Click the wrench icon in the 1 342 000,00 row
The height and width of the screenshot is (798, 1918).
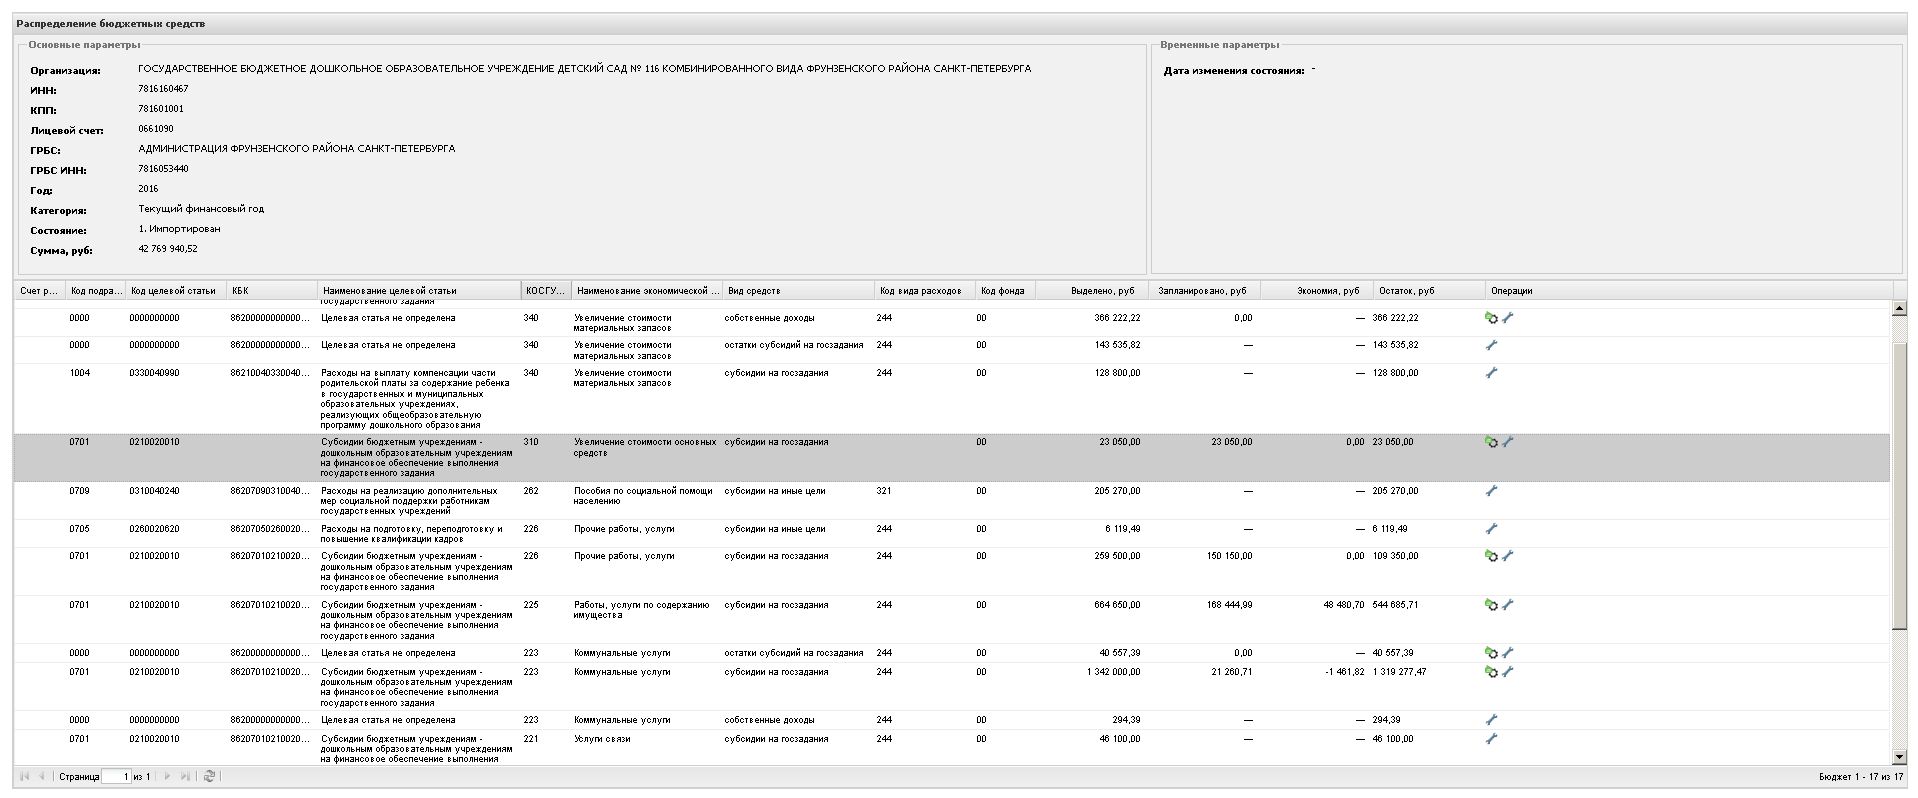(1508, 672)
